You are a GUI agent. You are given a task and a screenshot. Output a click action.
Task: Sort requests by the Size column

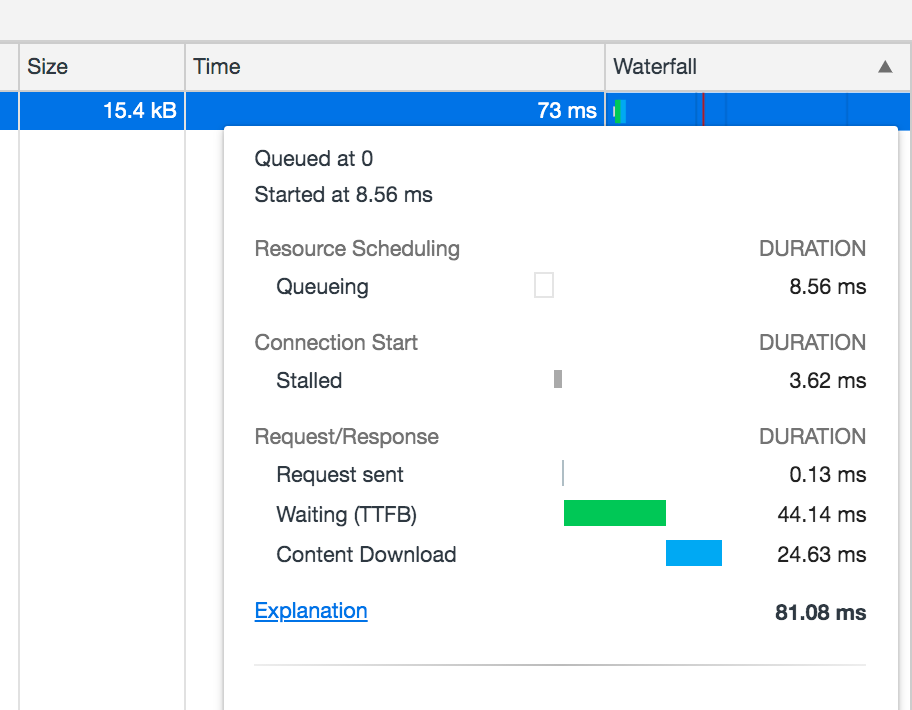48,67
